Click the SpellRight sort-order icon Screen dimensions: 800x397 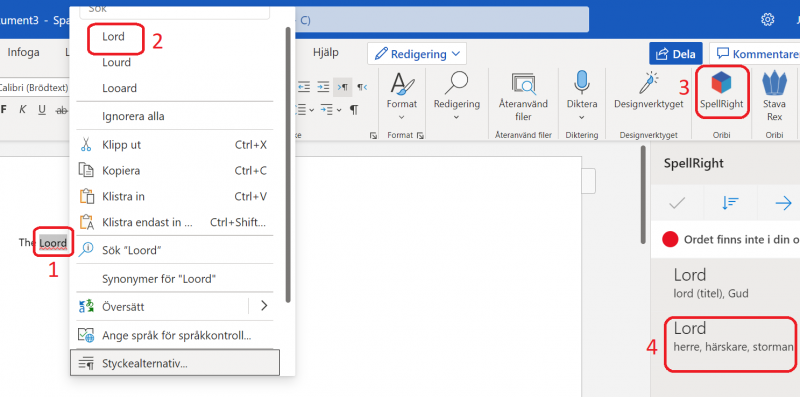point(731,203)
